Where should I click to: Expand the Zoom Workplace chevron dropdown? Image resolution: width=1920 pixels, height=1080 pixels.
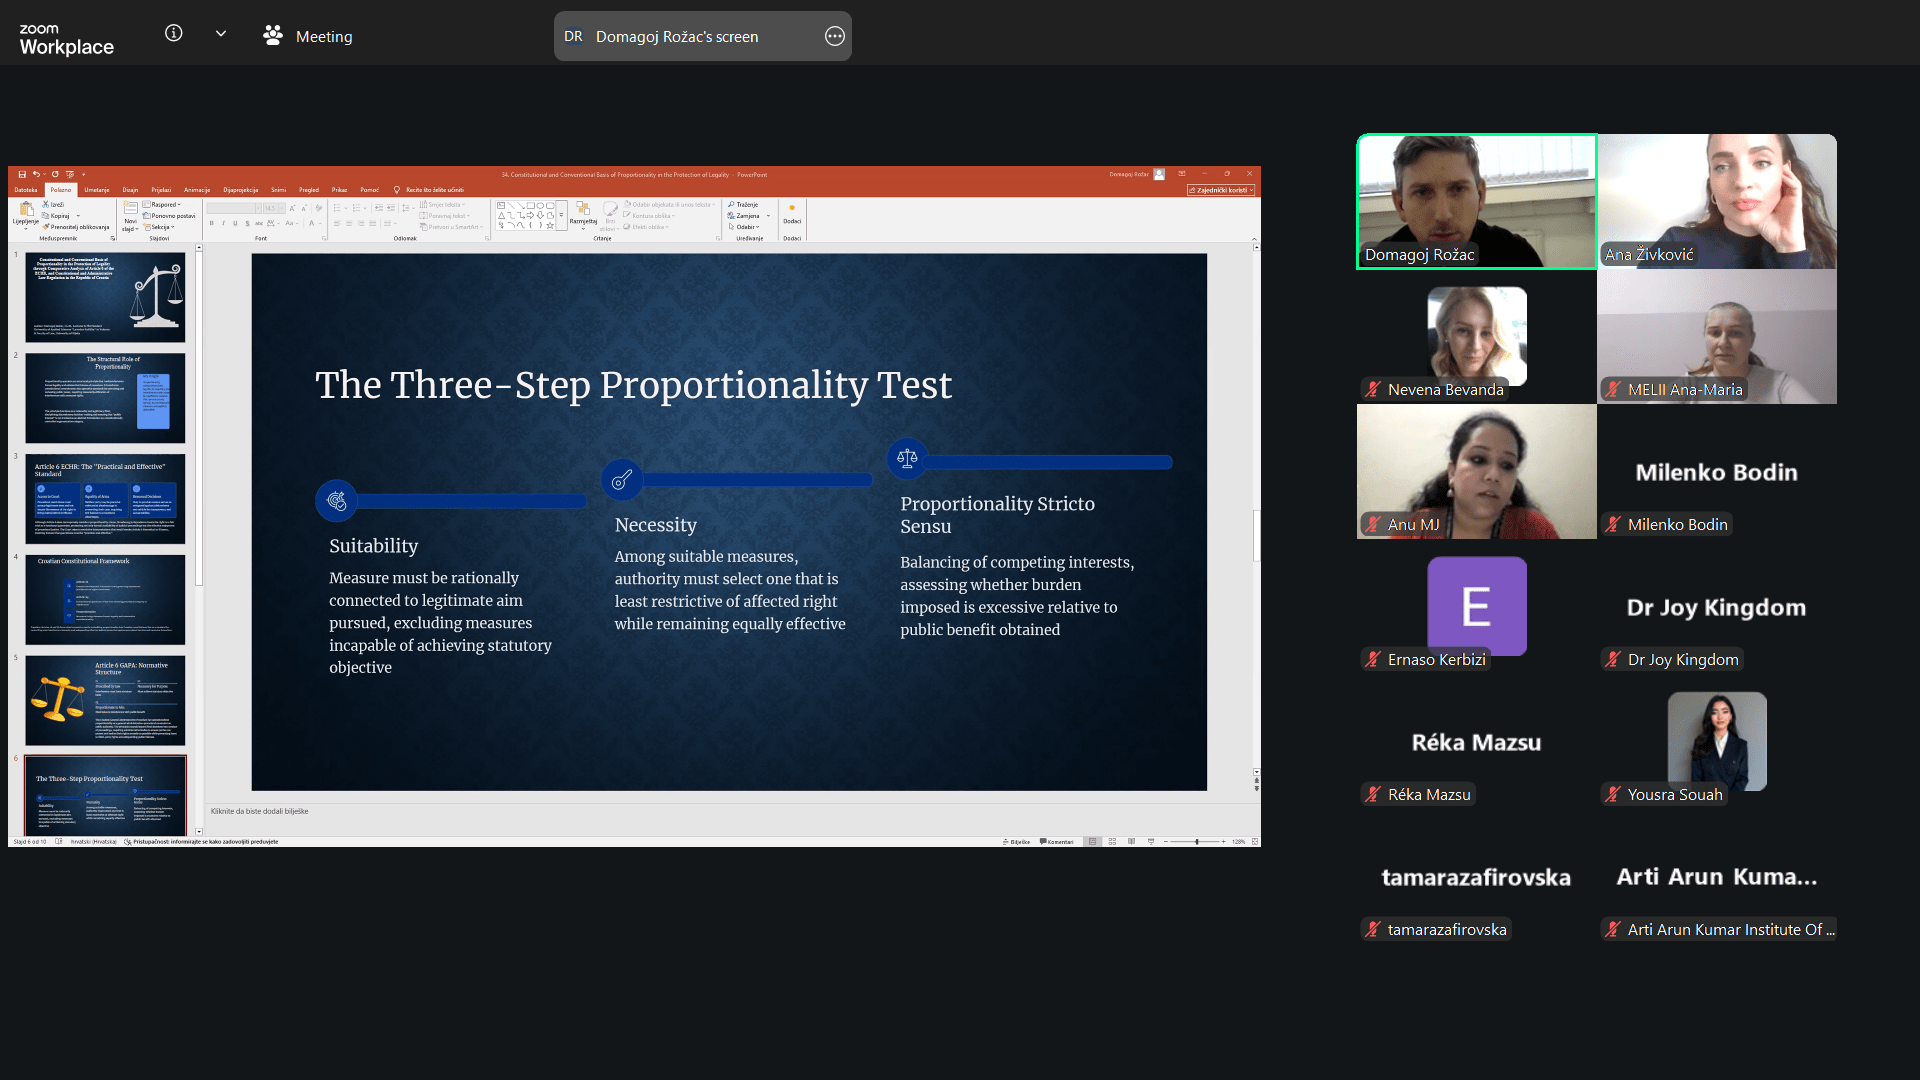click(x=221, y=34)
